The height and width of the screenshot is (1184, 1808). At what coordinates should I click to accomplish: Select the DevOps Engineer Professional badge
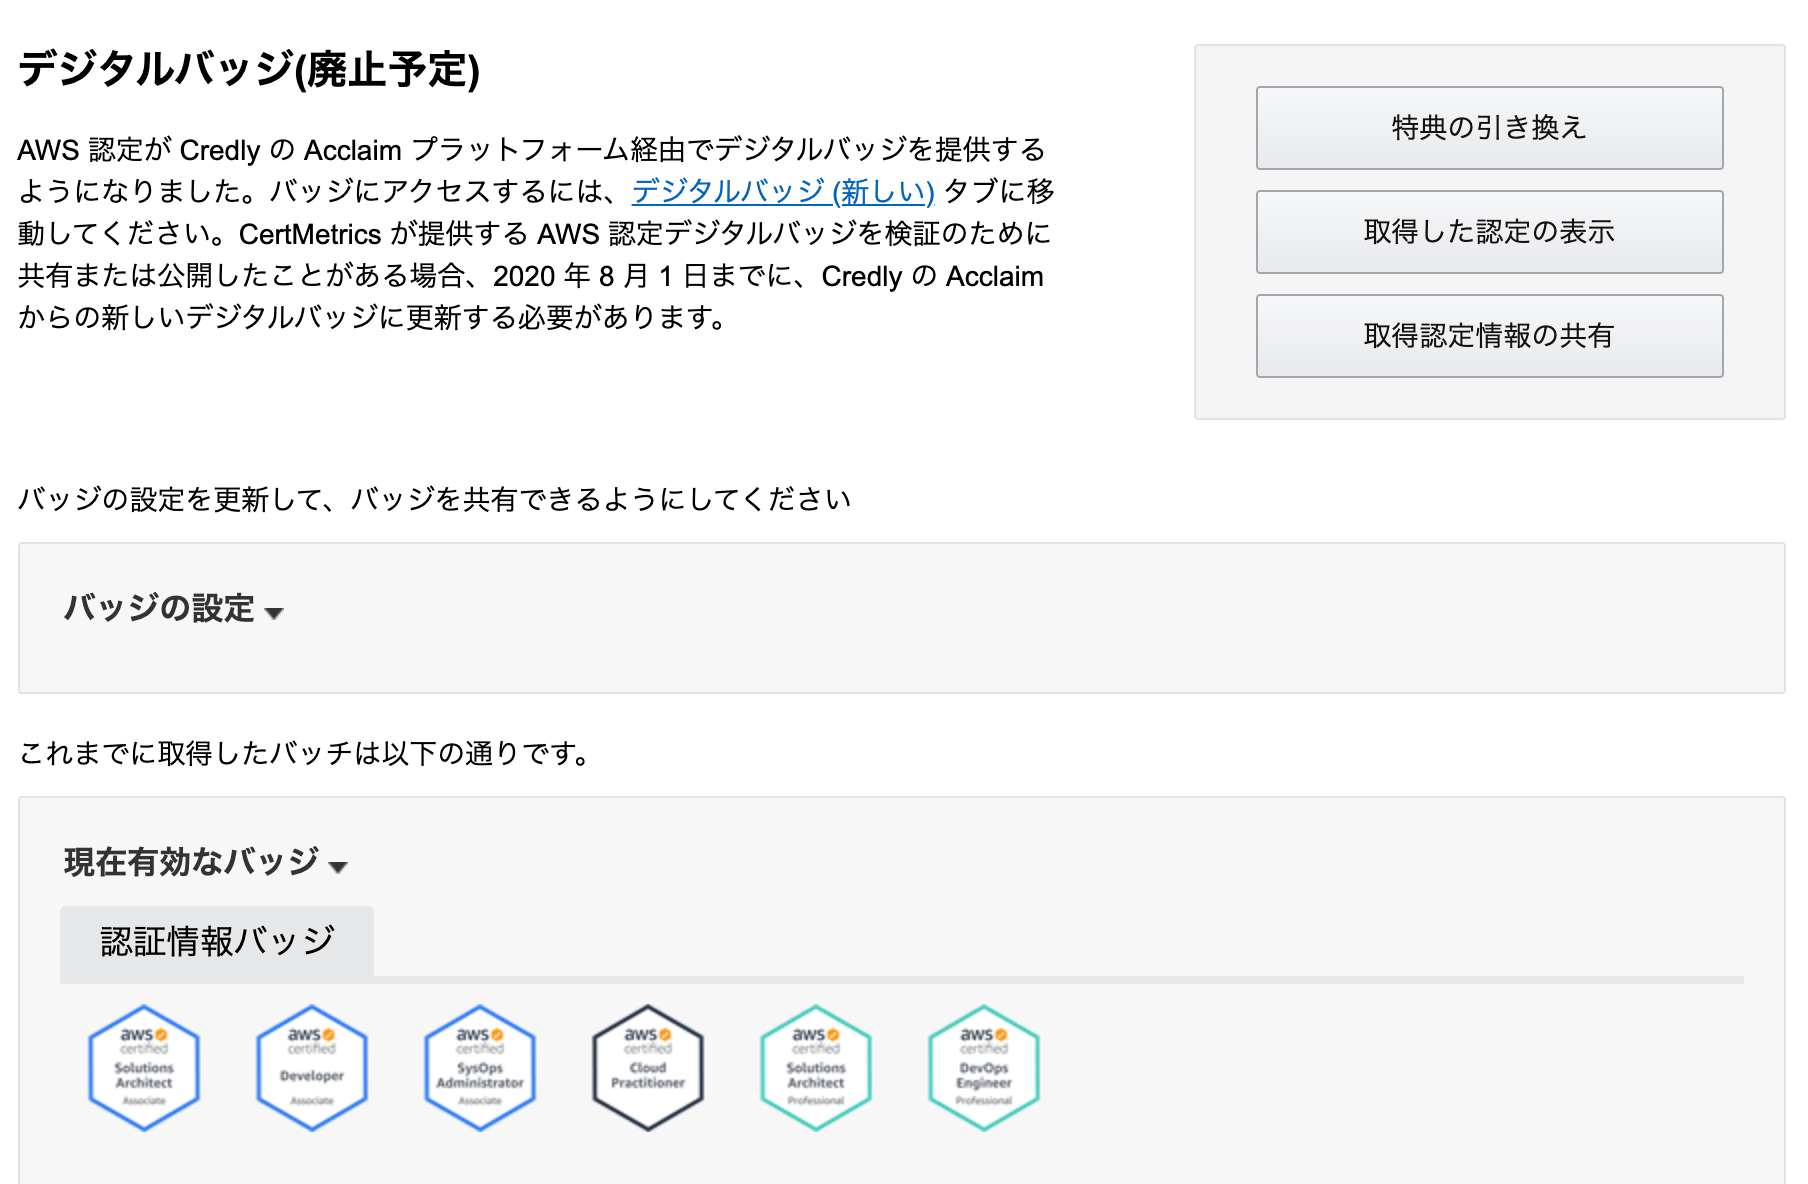point(984,1068)
